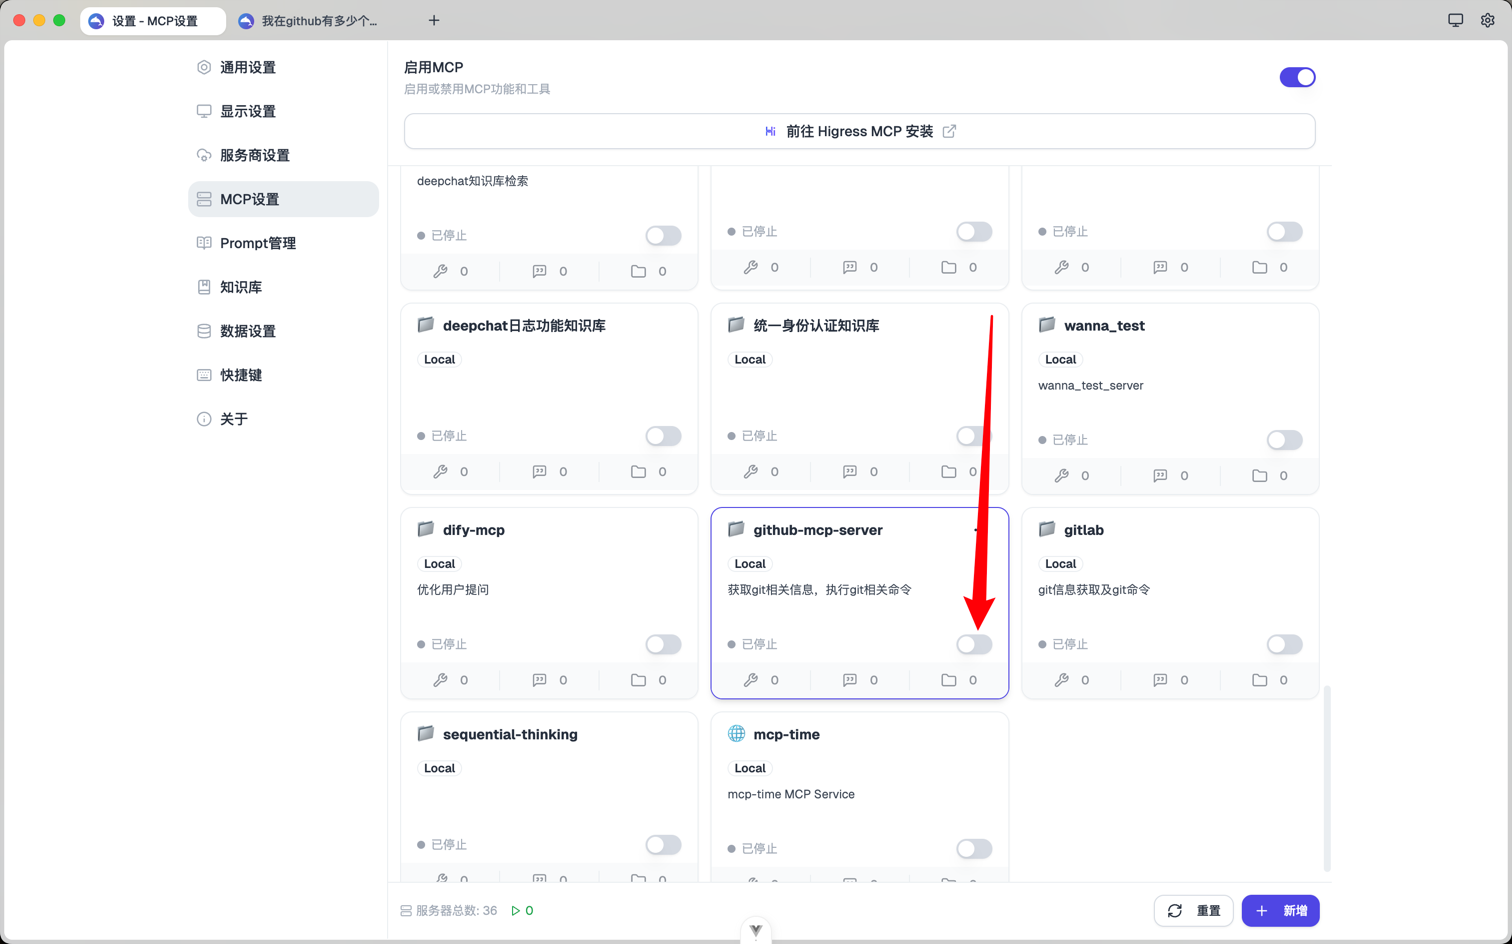Click the wanna_test_server description text
The image size is (1512, 944).
[x=1091, y=386]
